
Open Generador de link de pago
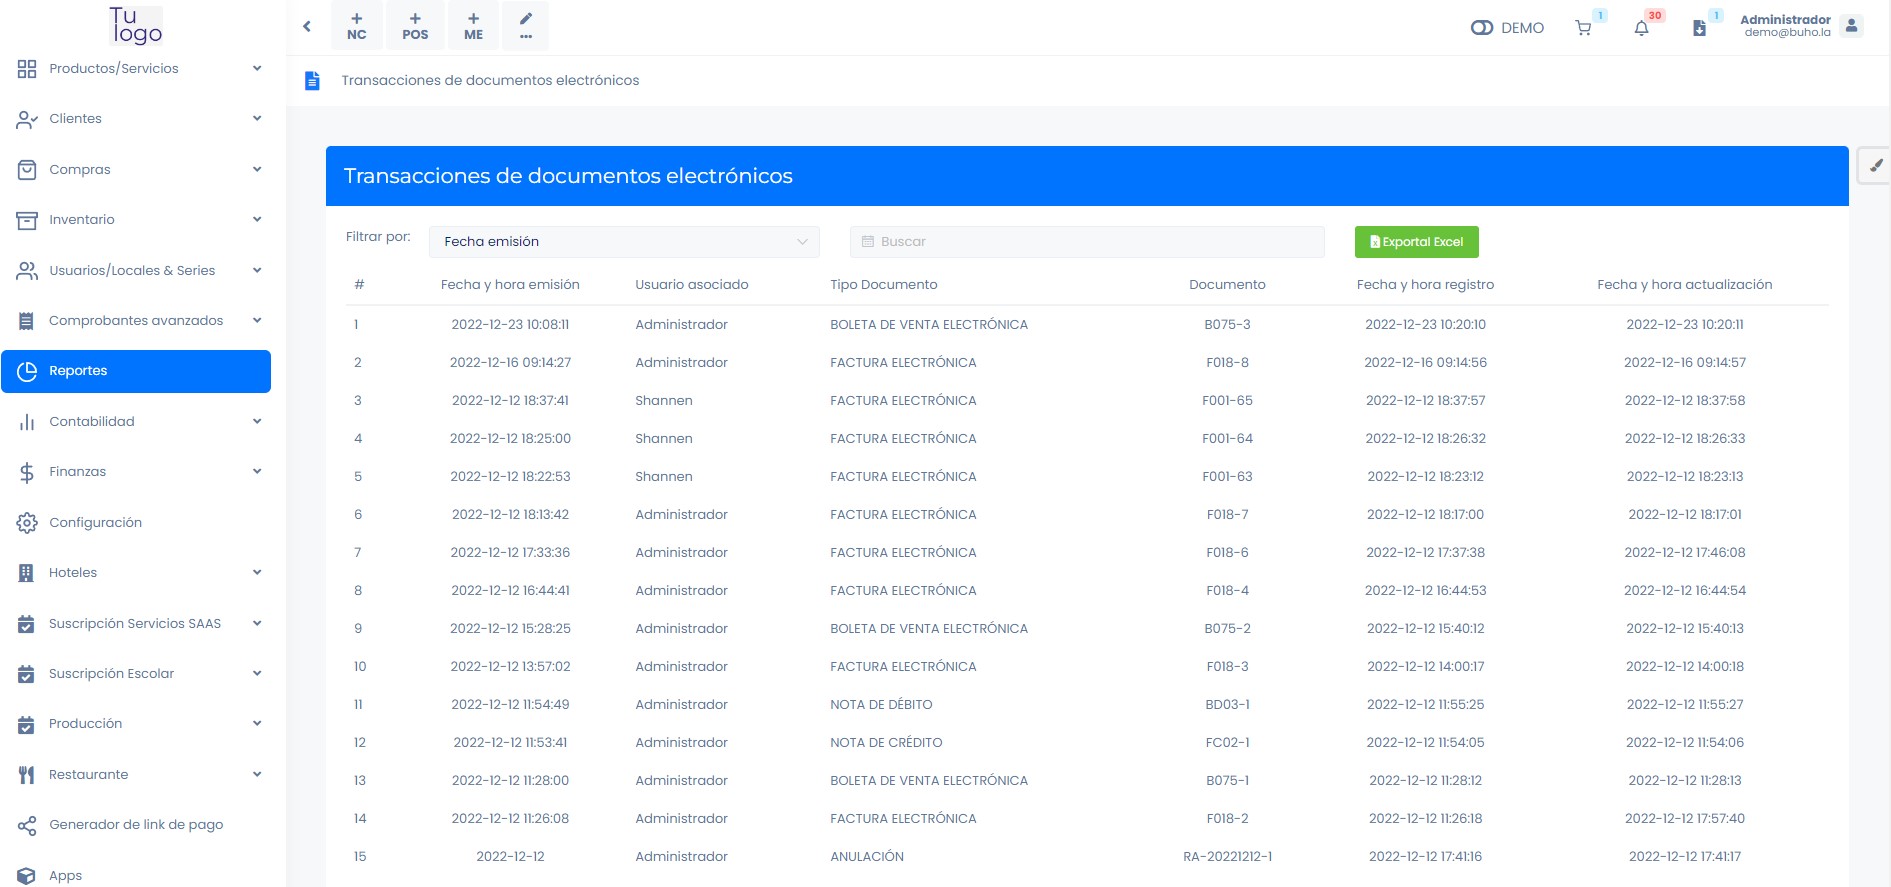(136, 825)
